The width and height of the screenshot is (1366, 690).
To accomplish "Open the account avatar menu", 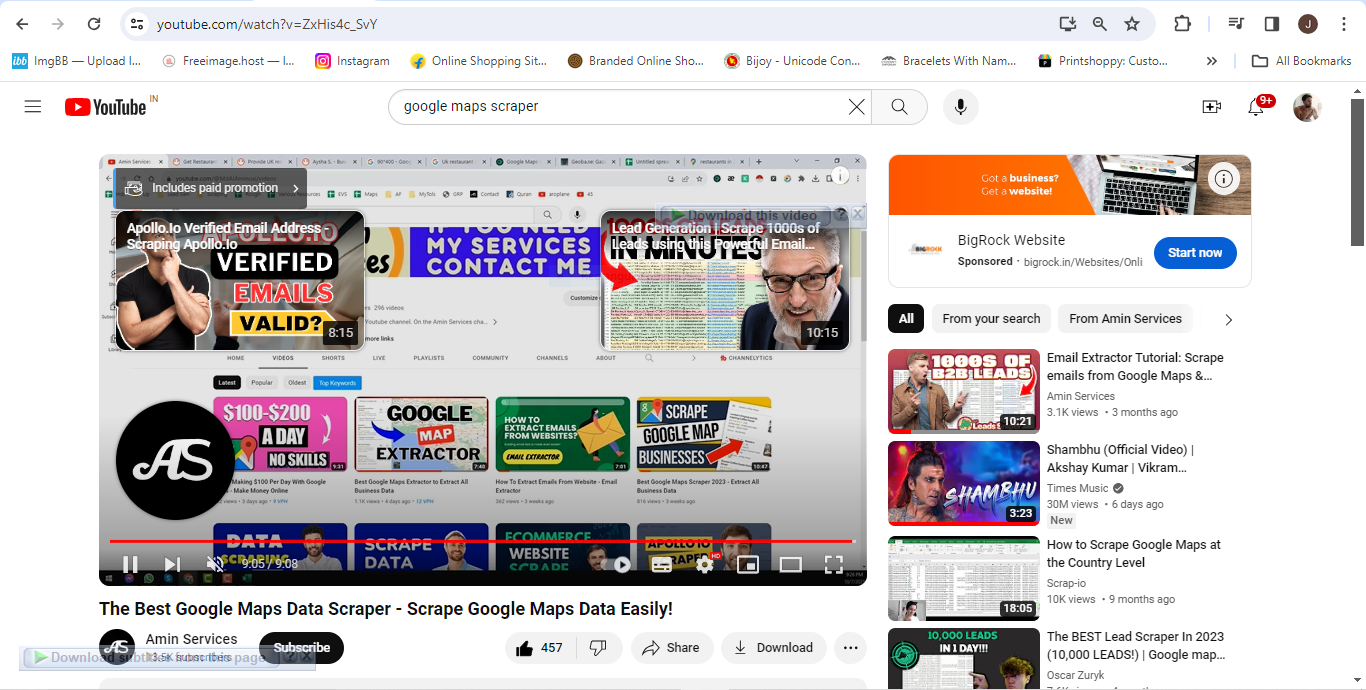I will 1307,107.
